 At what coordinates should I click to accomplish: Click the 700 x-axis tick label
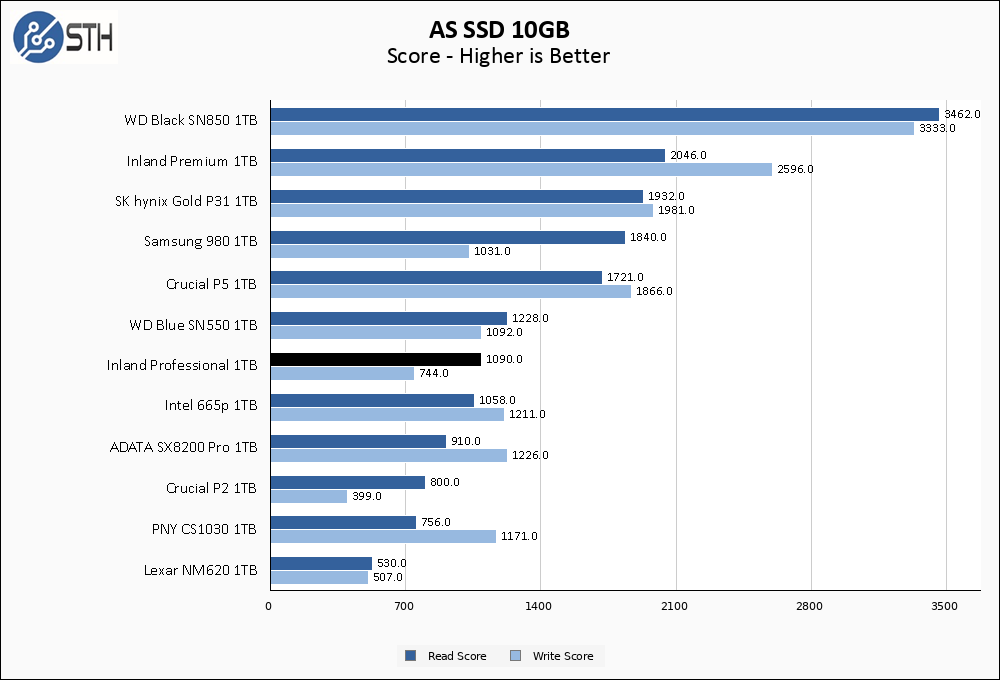coord(404,606)
